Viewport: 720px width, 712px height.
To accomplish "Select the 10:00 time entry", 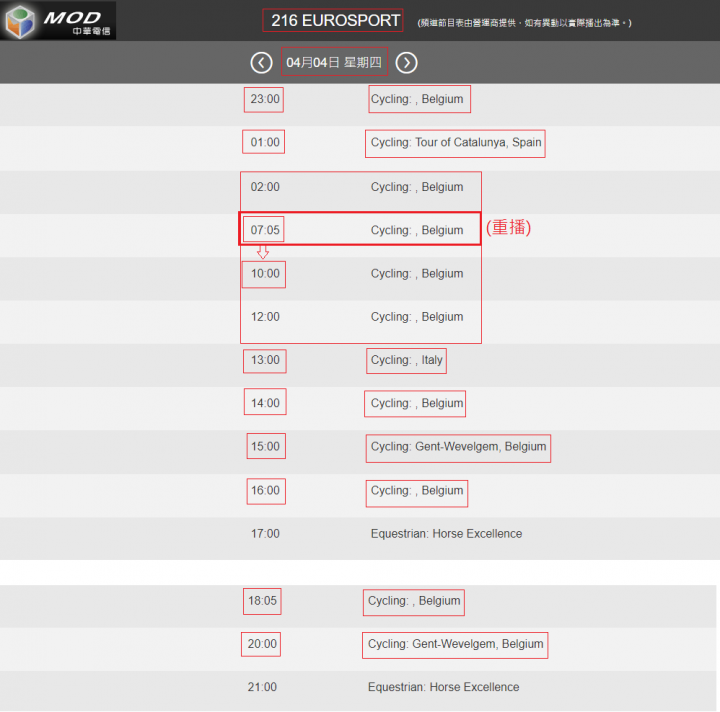I will [x=265, y=274].
